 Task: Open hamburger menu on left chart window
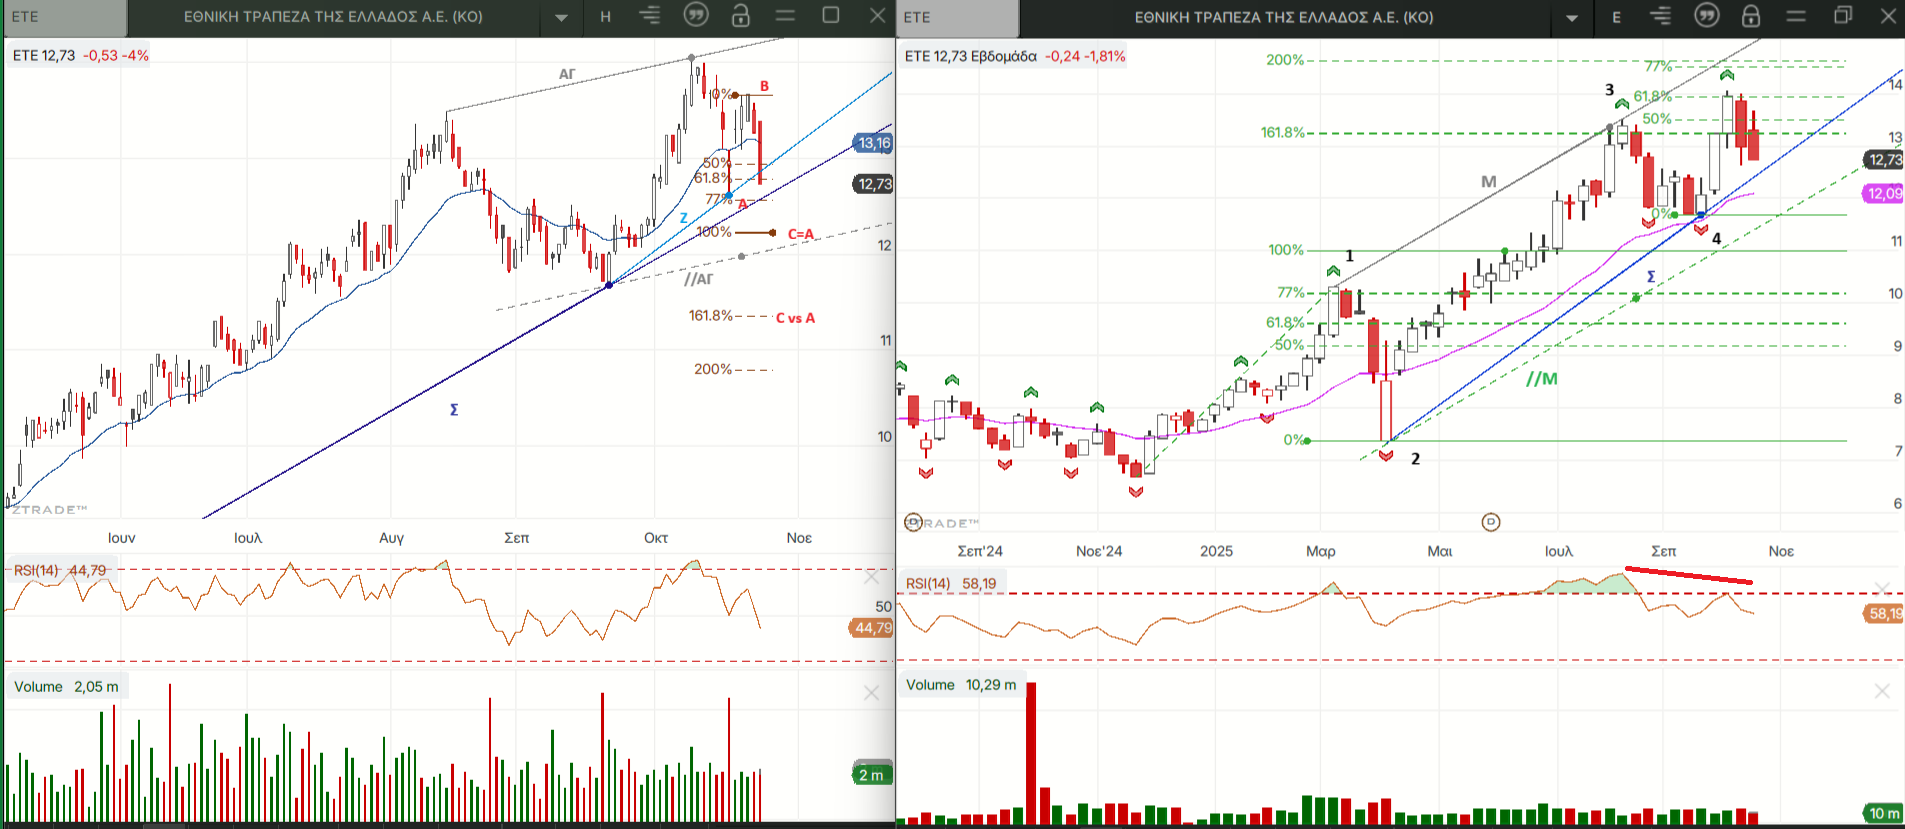point(785,15)
